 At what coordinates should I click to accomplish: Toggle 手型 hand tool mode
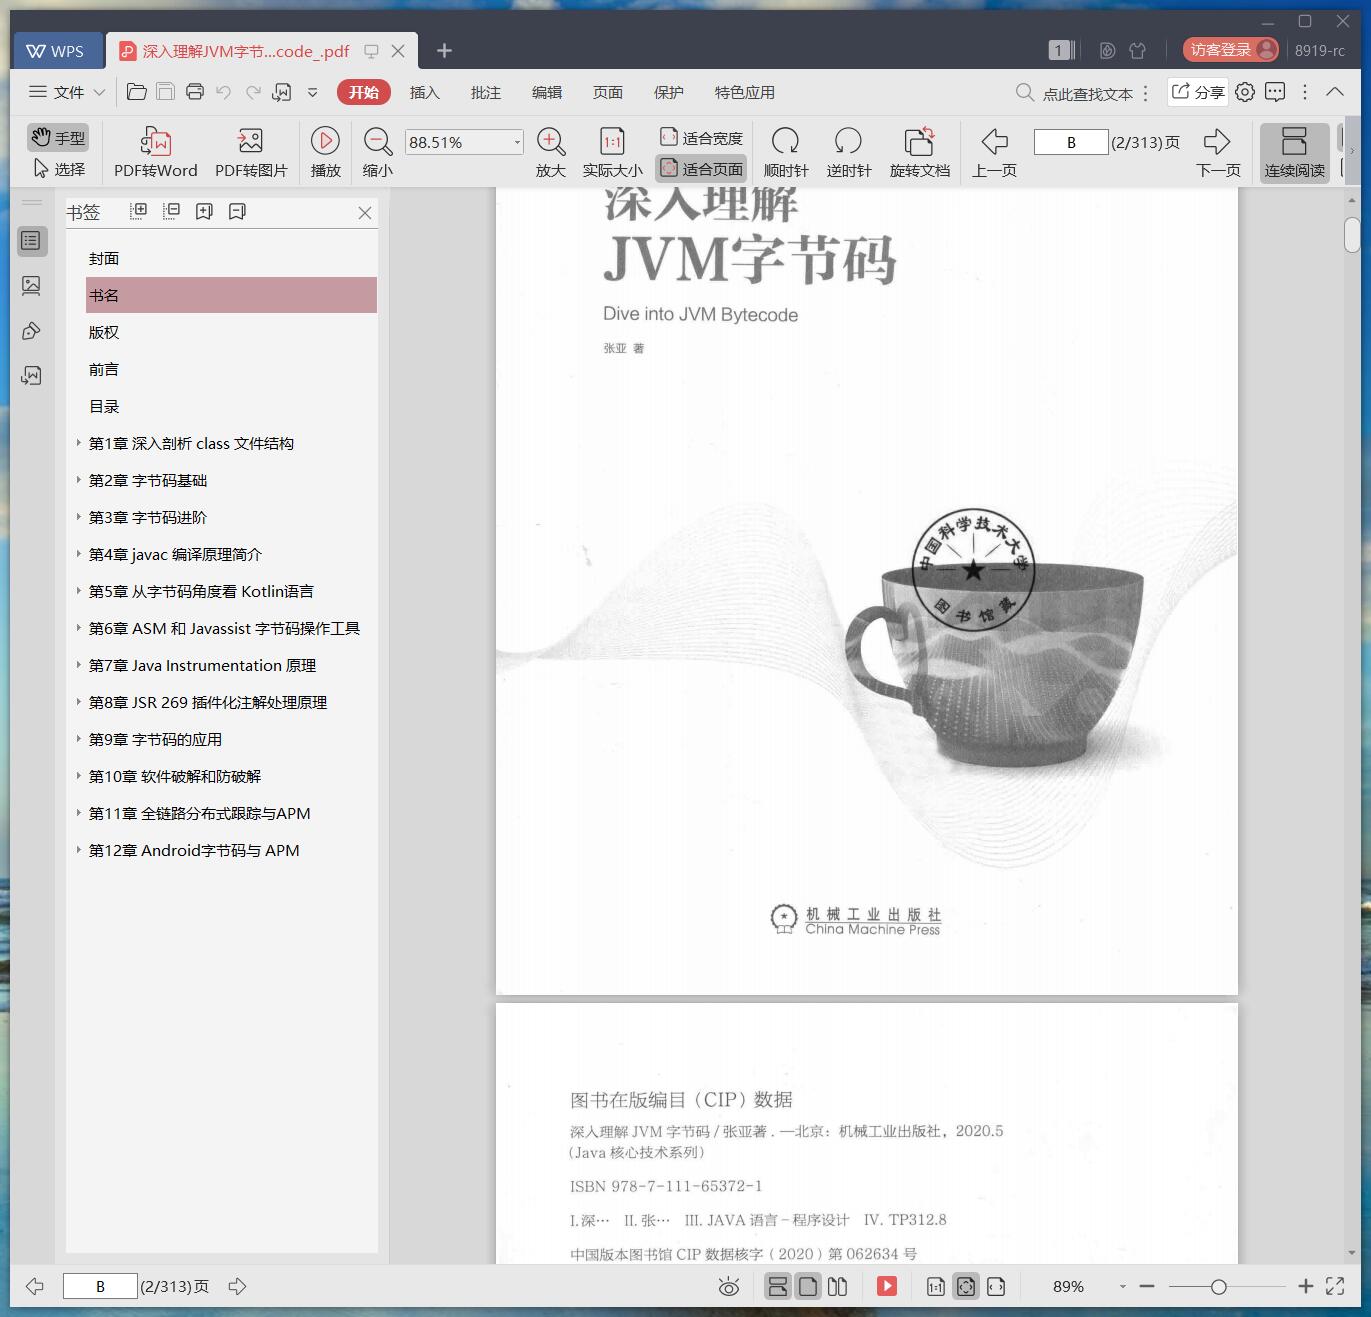pos(58,137)
